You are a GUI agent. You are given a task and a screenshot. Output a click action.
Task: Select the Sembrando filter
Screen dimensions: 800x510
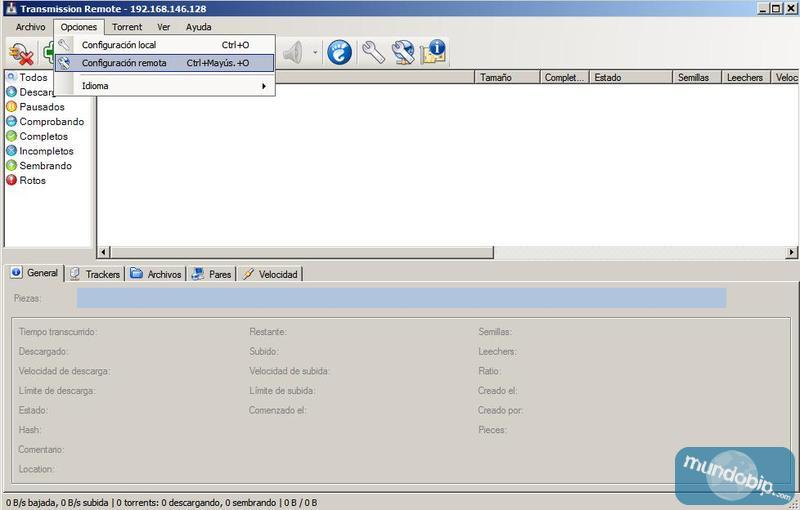point(45,166)
